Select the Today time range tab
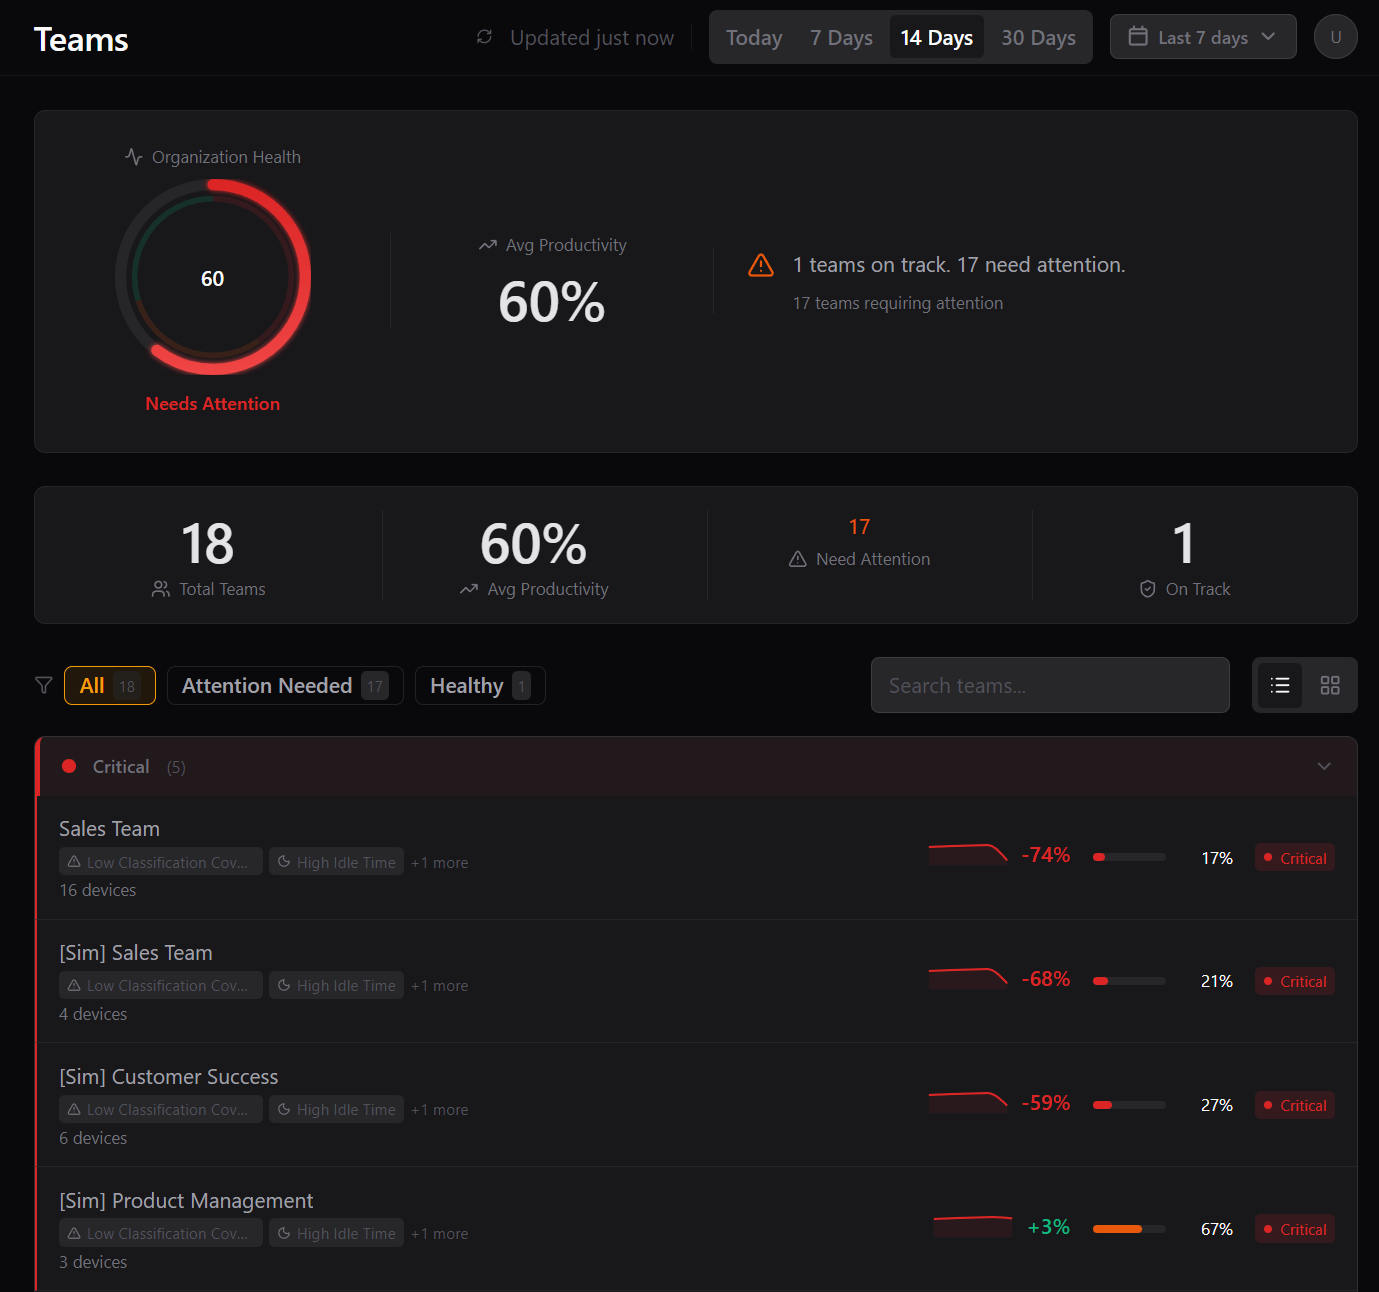The height and width of the screenshot is (1292, 1379). [754, 38]
